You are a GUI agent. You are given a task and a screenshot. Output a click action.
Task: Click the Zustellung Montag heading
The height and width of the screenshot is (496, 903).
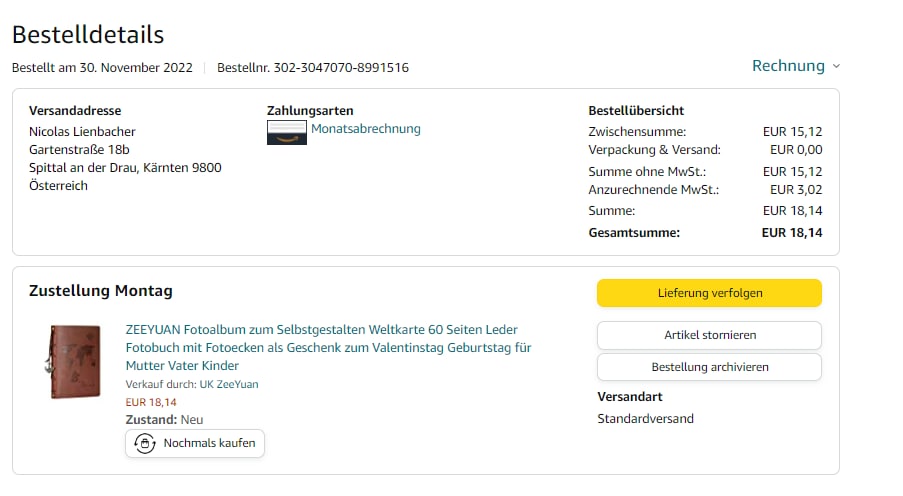coord(101,291)
